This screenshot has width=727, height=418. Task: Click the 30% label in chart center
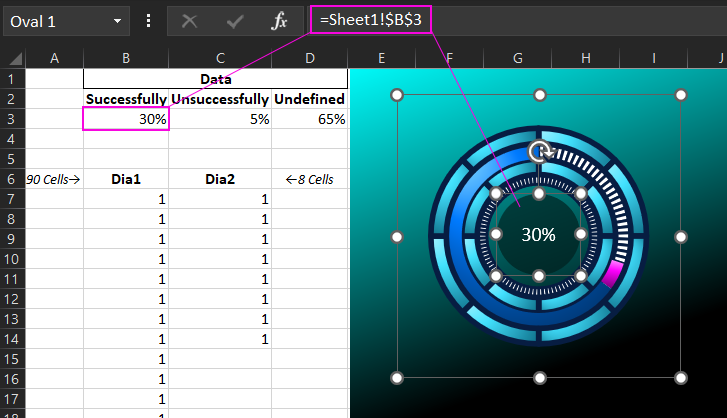click(538, 235)
